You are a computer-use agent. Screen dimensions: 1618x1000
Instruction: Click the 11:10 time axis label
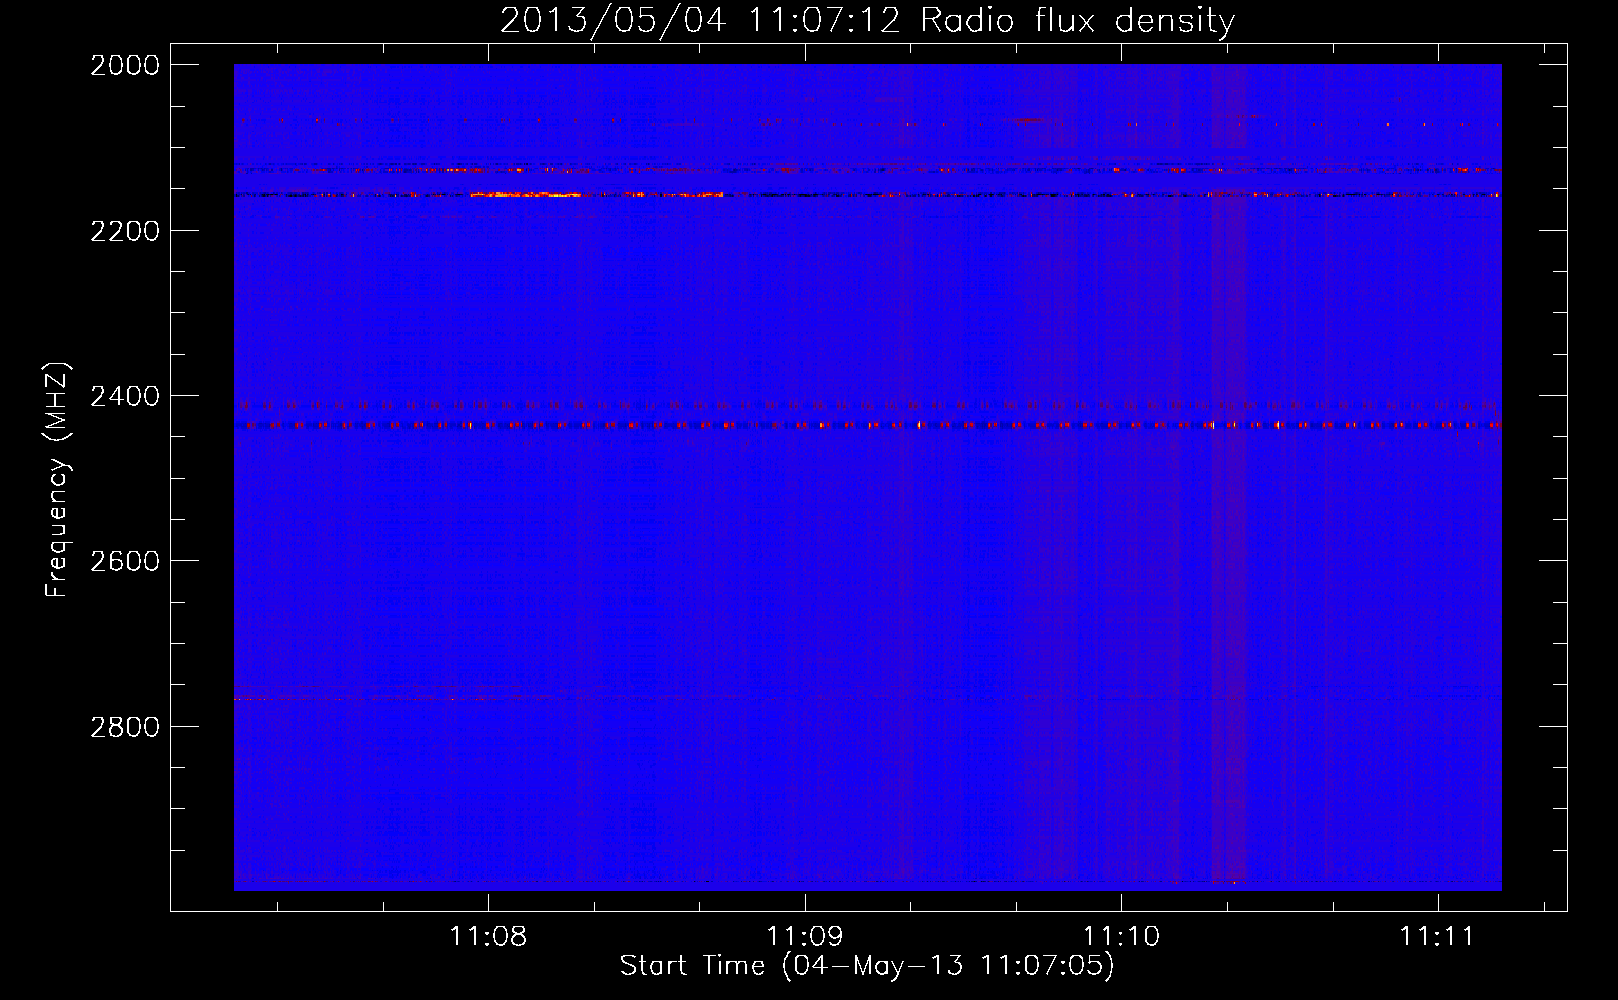pyautogui.click(x=1121, y=937)
